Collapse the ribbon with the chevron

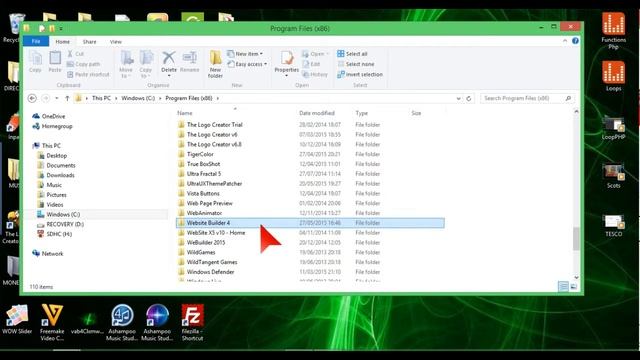[565, 41]
